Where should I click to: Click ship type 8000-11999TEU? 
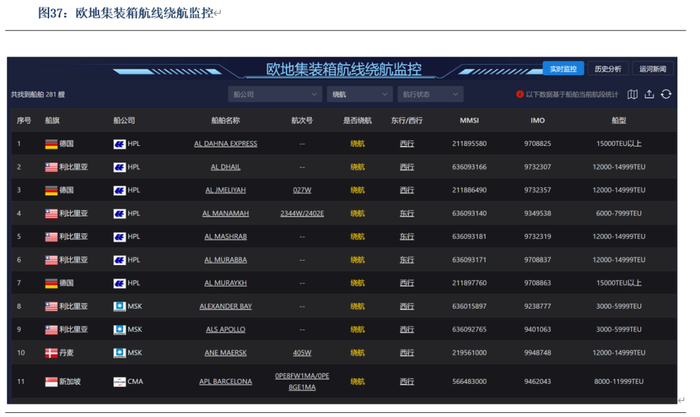(x=619, y=382)
